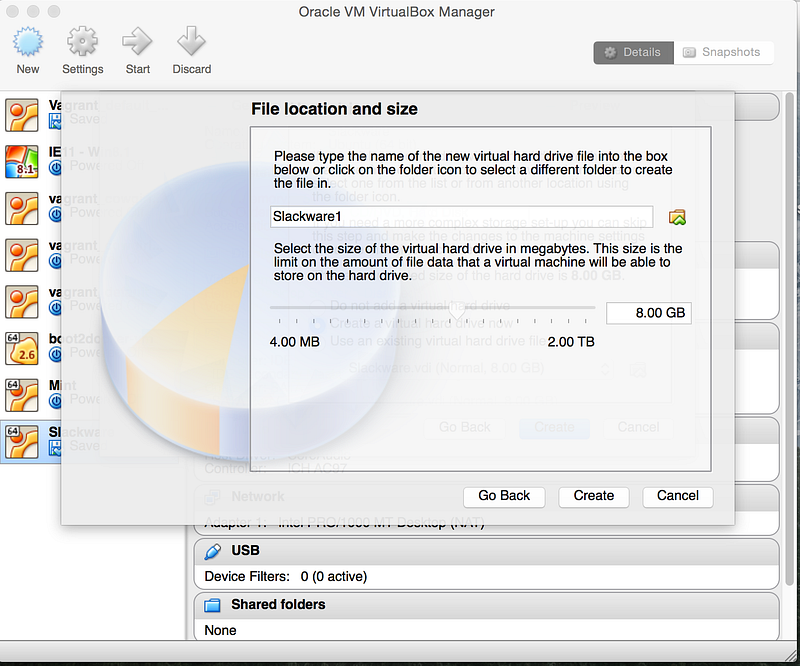800x666 pixels.
Task: Click the Network section icon
Action: pyautogui.click(x=212, y=497)
